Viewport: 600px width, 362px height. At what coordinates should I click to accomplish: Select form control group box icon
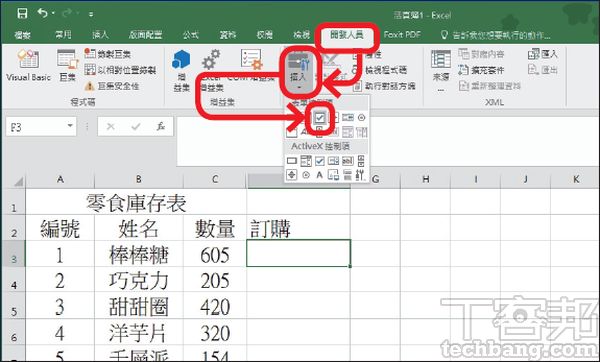coord(291,132)
